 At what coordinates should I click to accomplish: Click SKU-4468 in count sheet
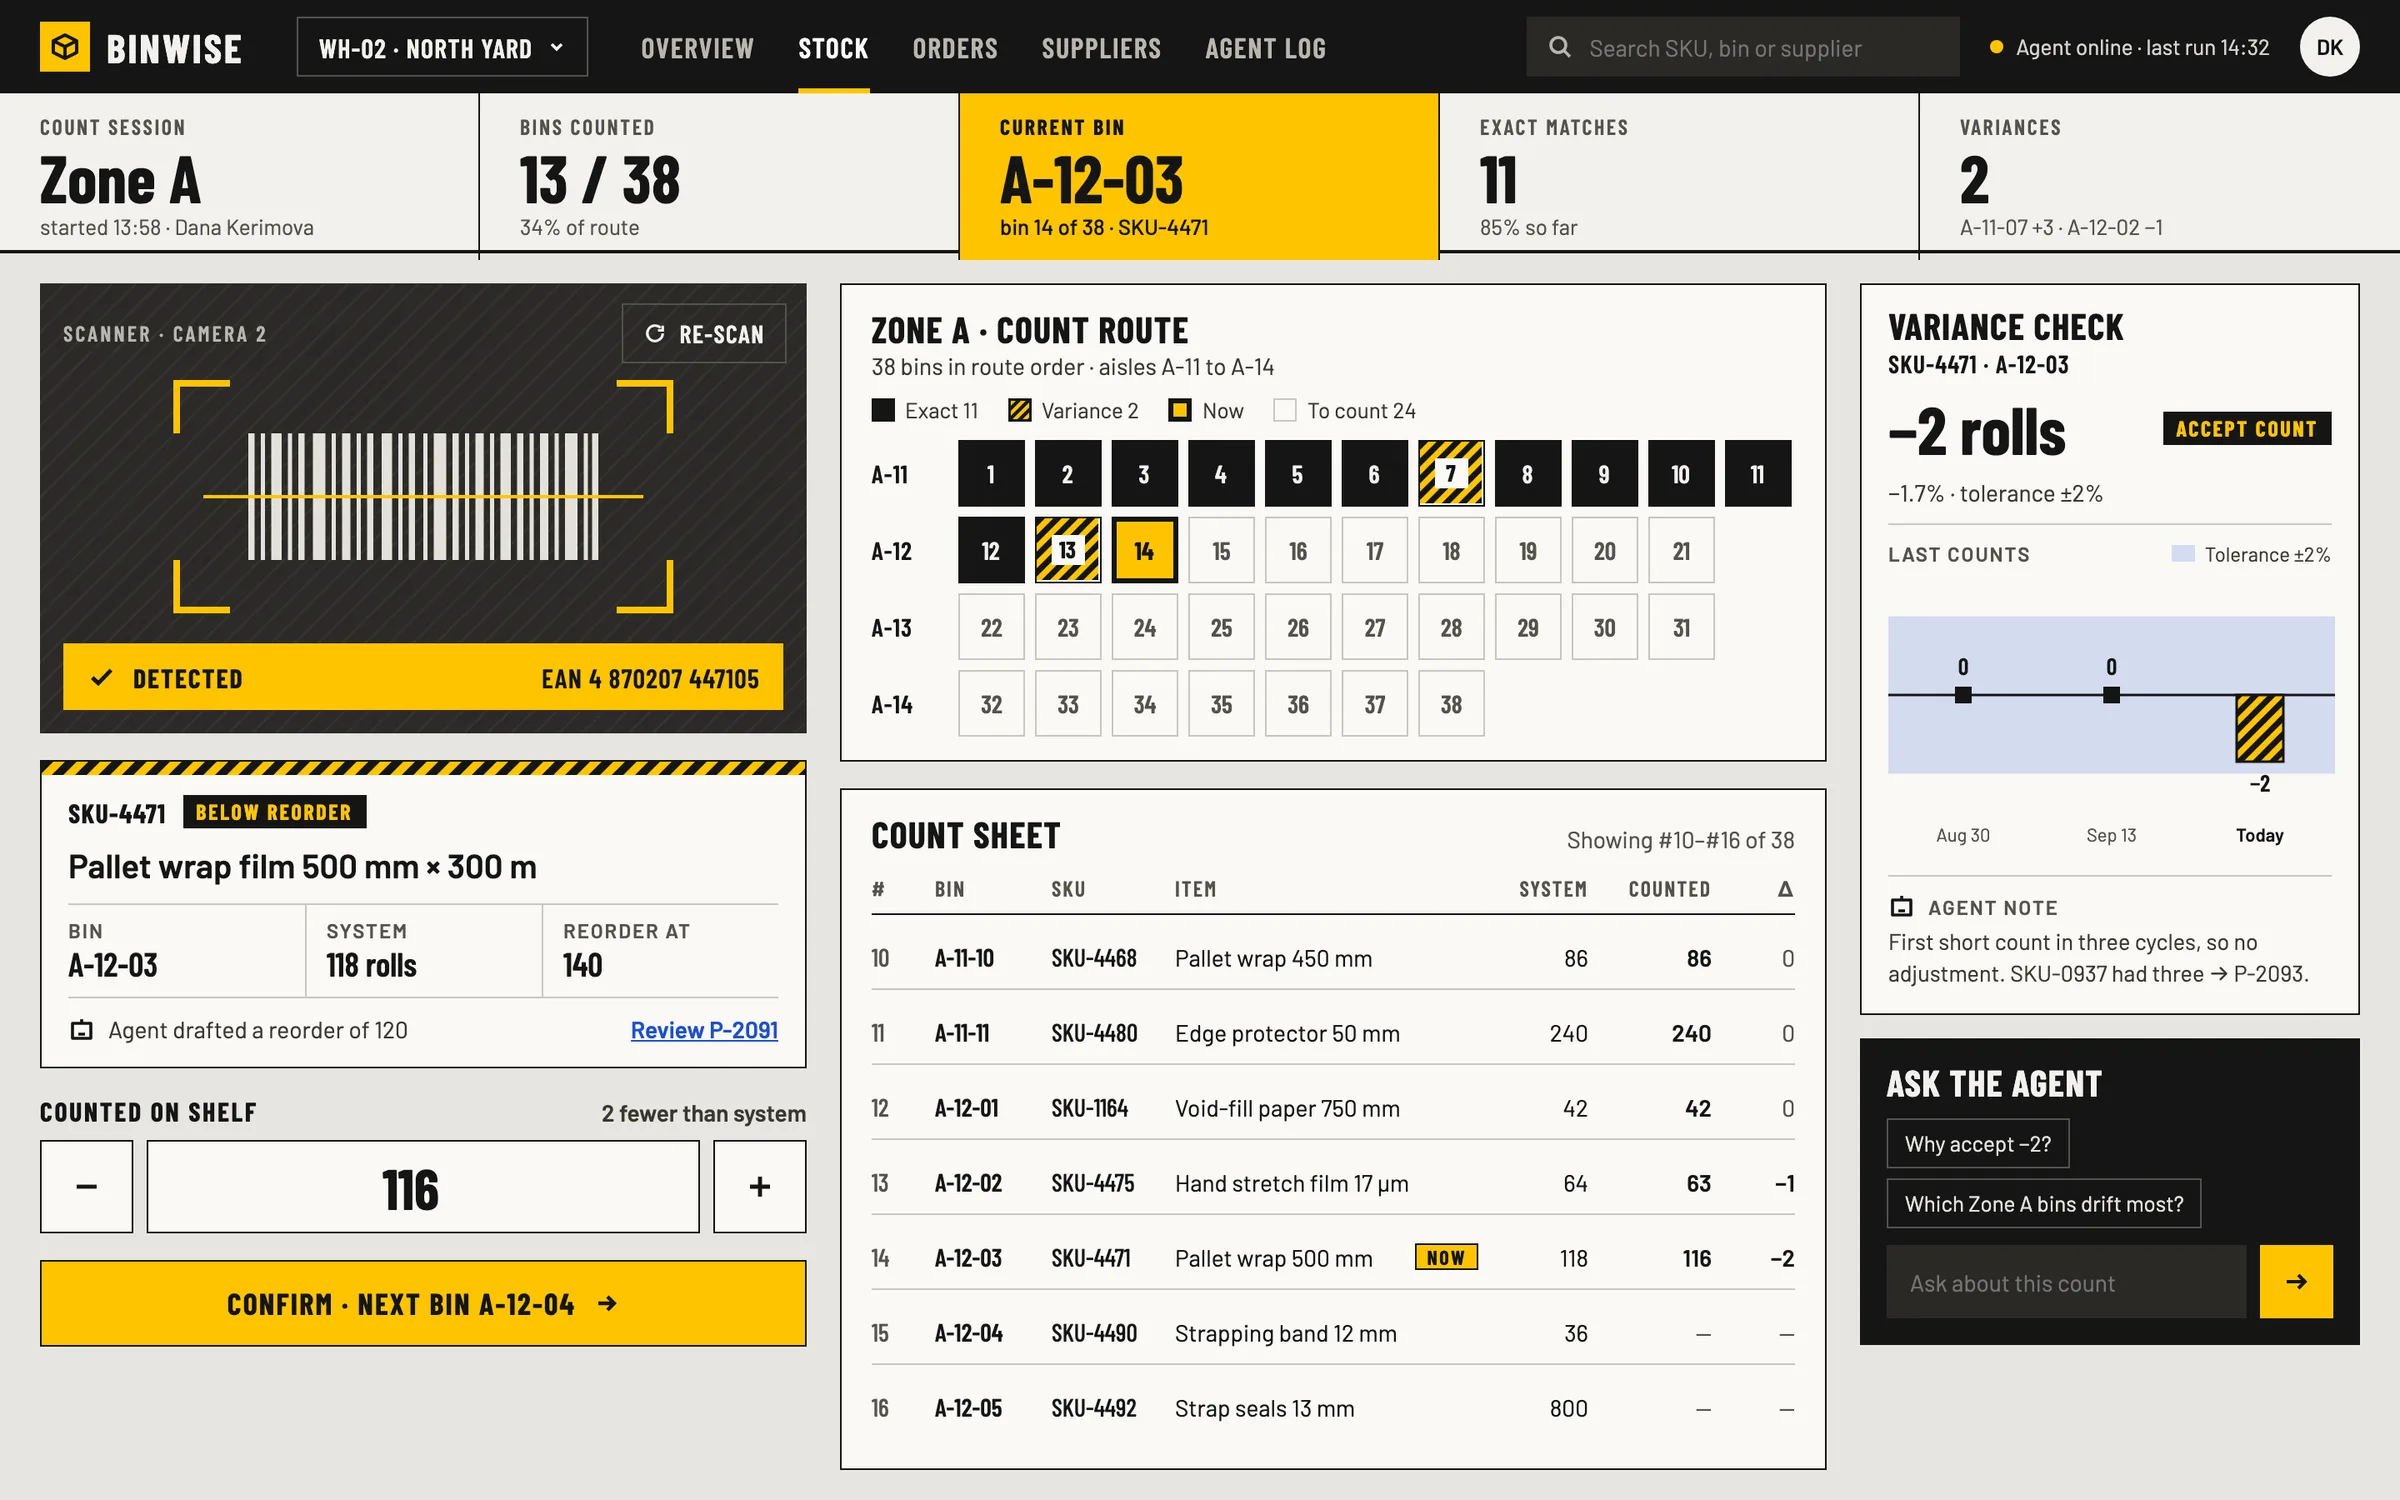click(1094, 958)
